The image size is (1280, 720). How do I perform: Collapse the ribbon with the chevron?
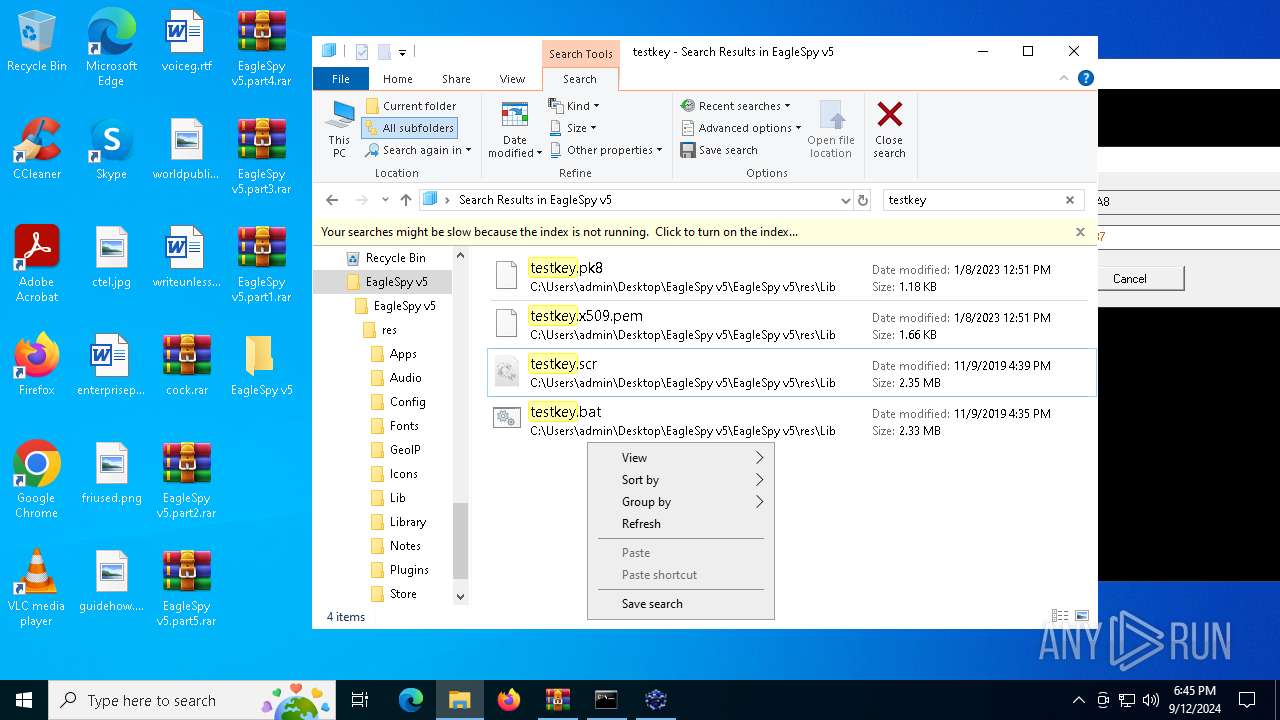pyautogui.click(x=1065, y=78)
